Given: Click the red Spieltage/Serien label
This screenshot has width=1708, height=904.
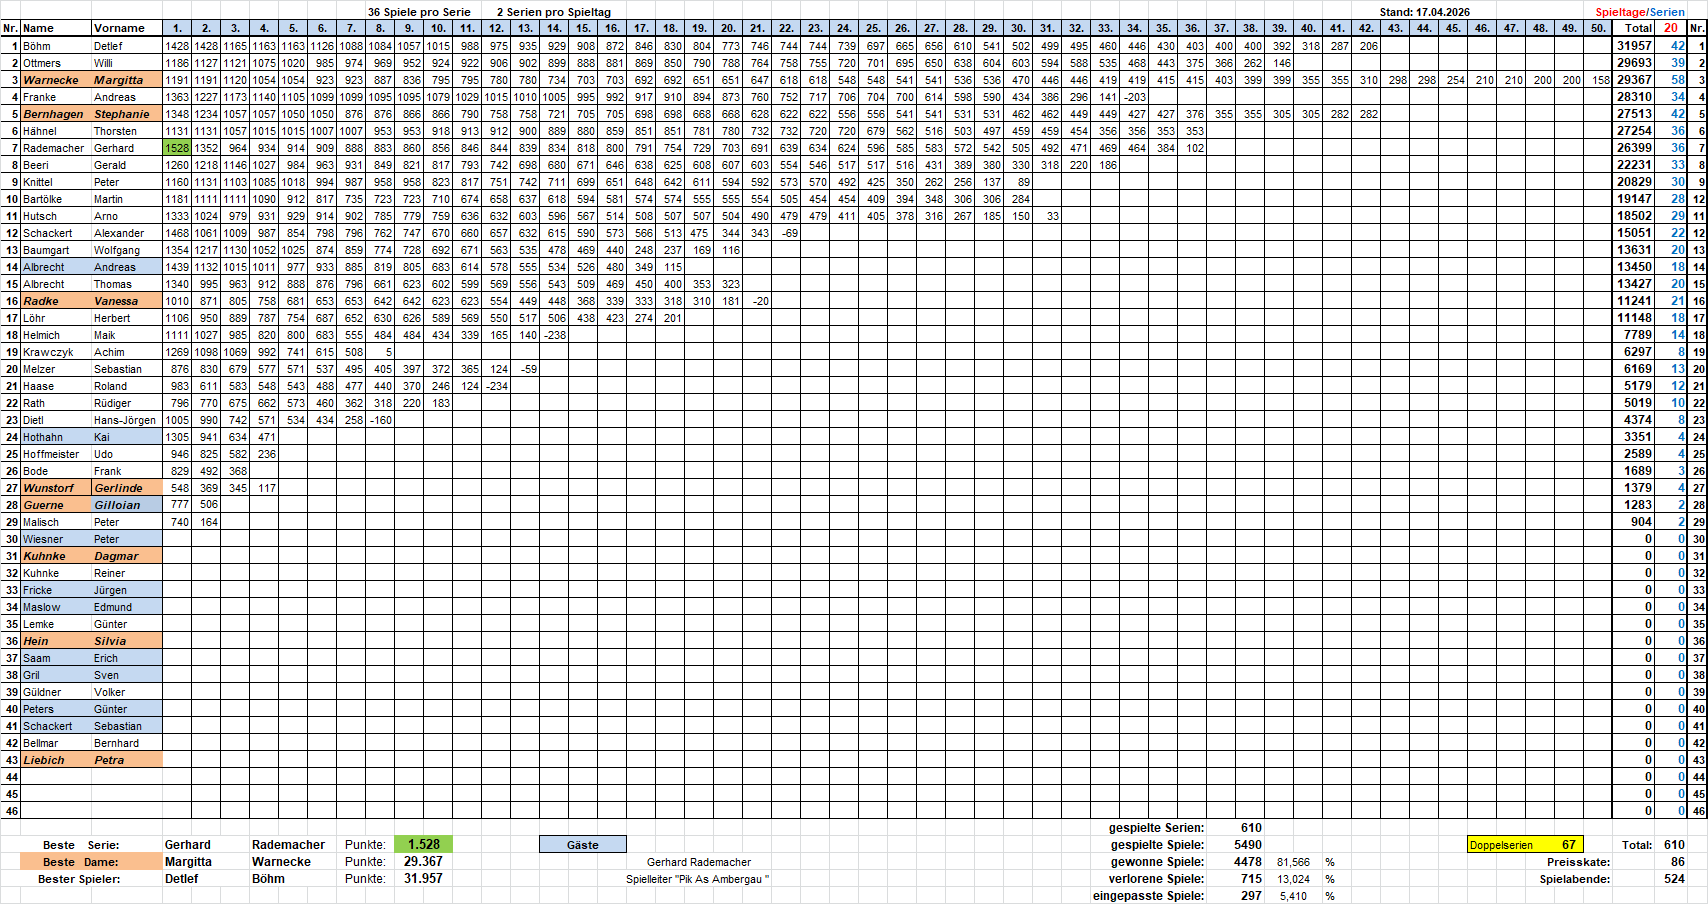Looking at the screenshot, I should click(1640, 12).
